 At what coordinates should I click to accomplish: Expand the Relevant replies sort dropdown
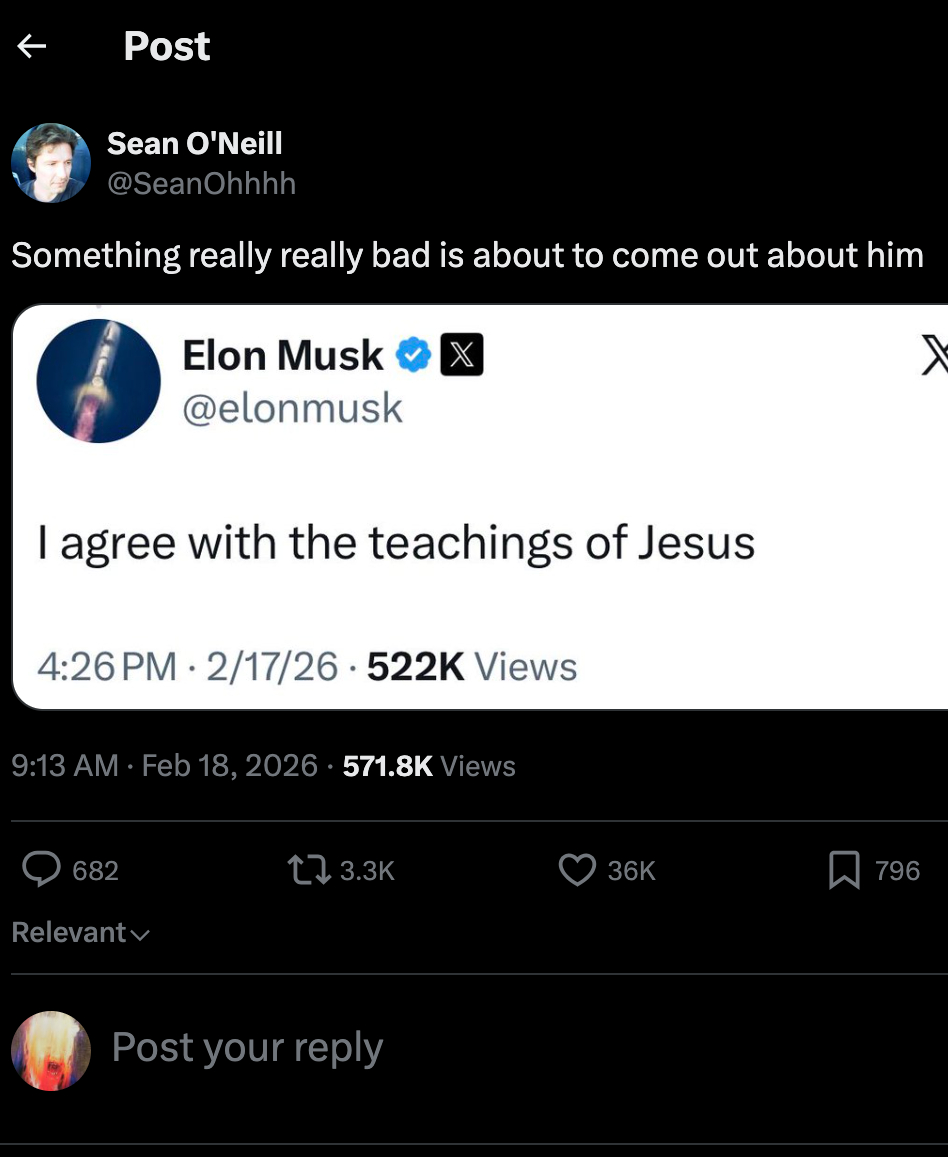(x=80, y=933)
